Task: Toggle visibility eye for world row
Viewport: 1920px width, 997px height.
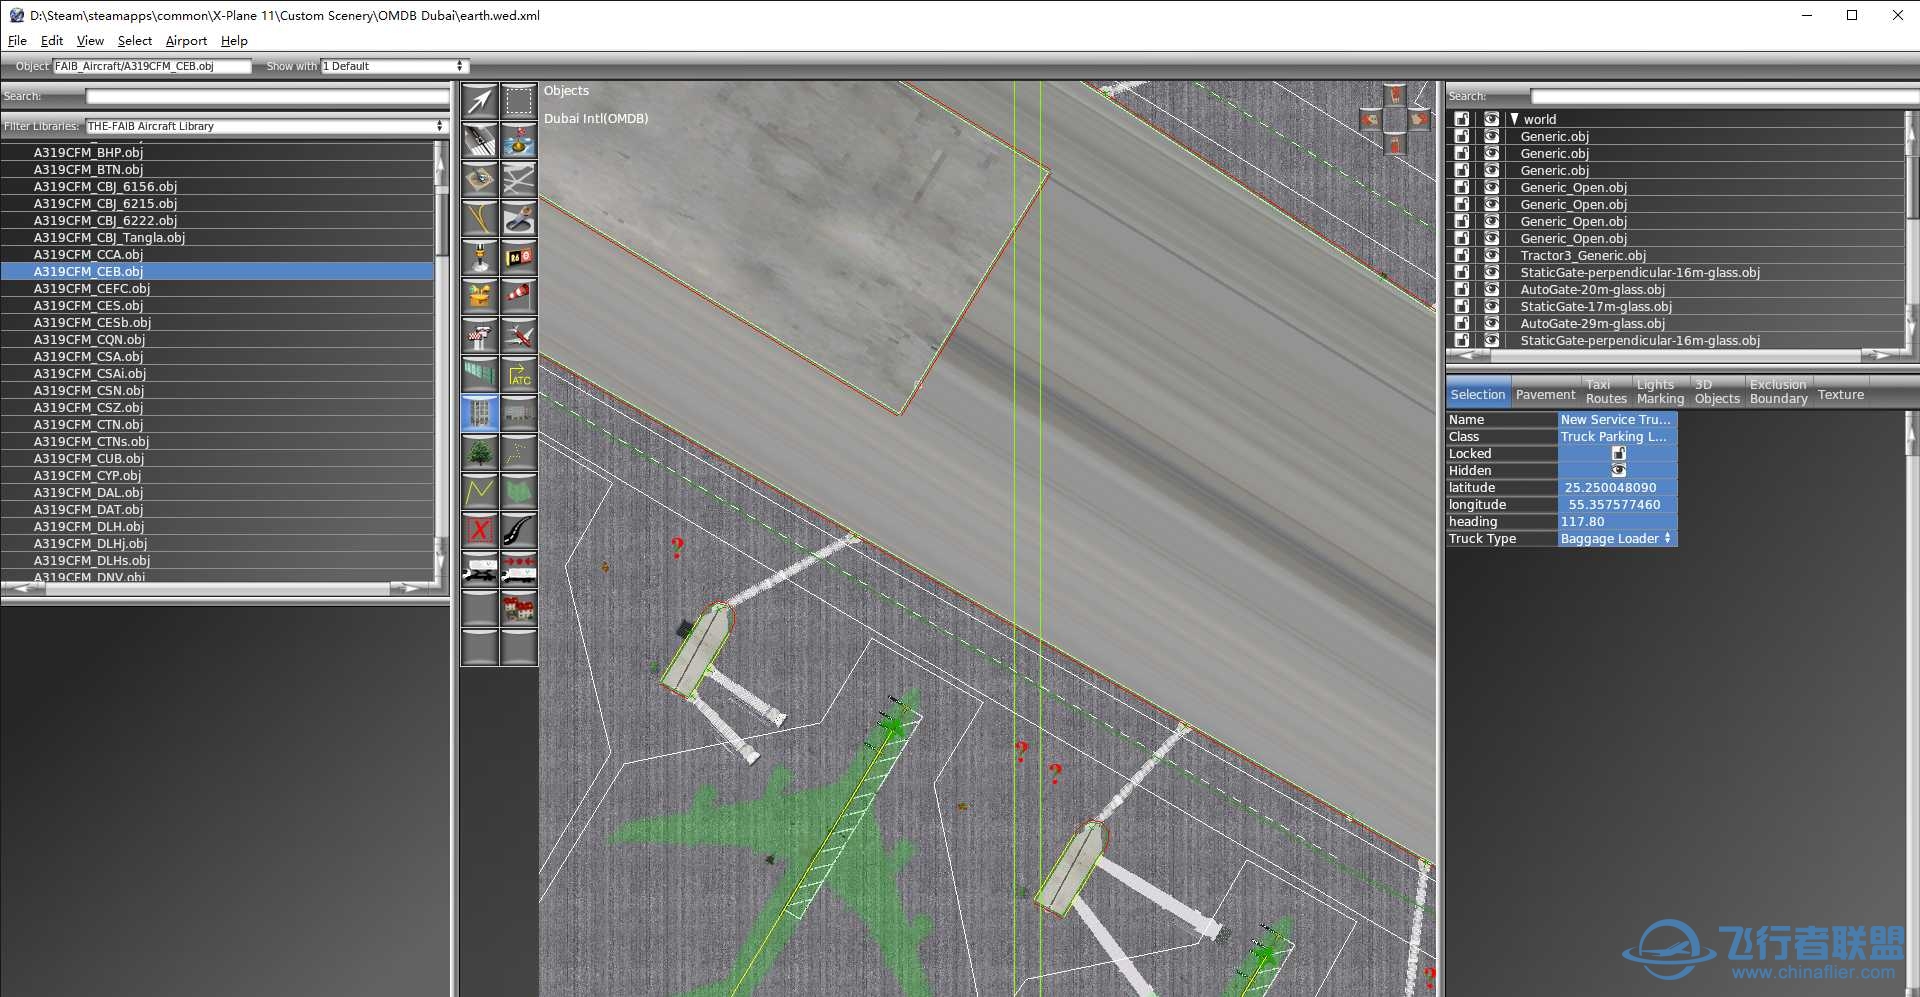Action: tap(1491, 119)
